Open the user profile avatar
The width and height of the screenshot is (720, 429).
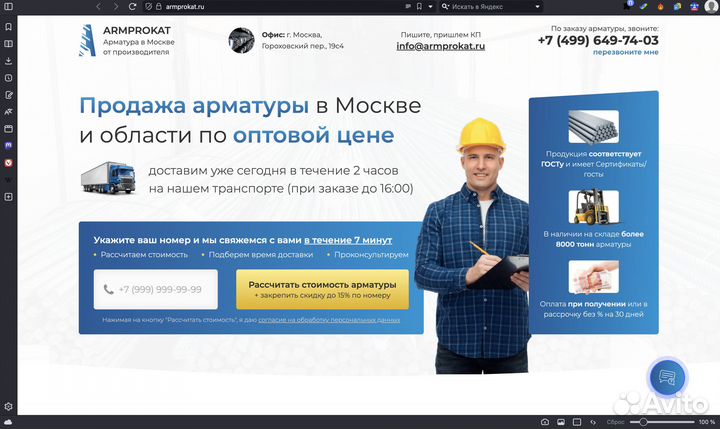pyautogui.click(x=711, y=6)
